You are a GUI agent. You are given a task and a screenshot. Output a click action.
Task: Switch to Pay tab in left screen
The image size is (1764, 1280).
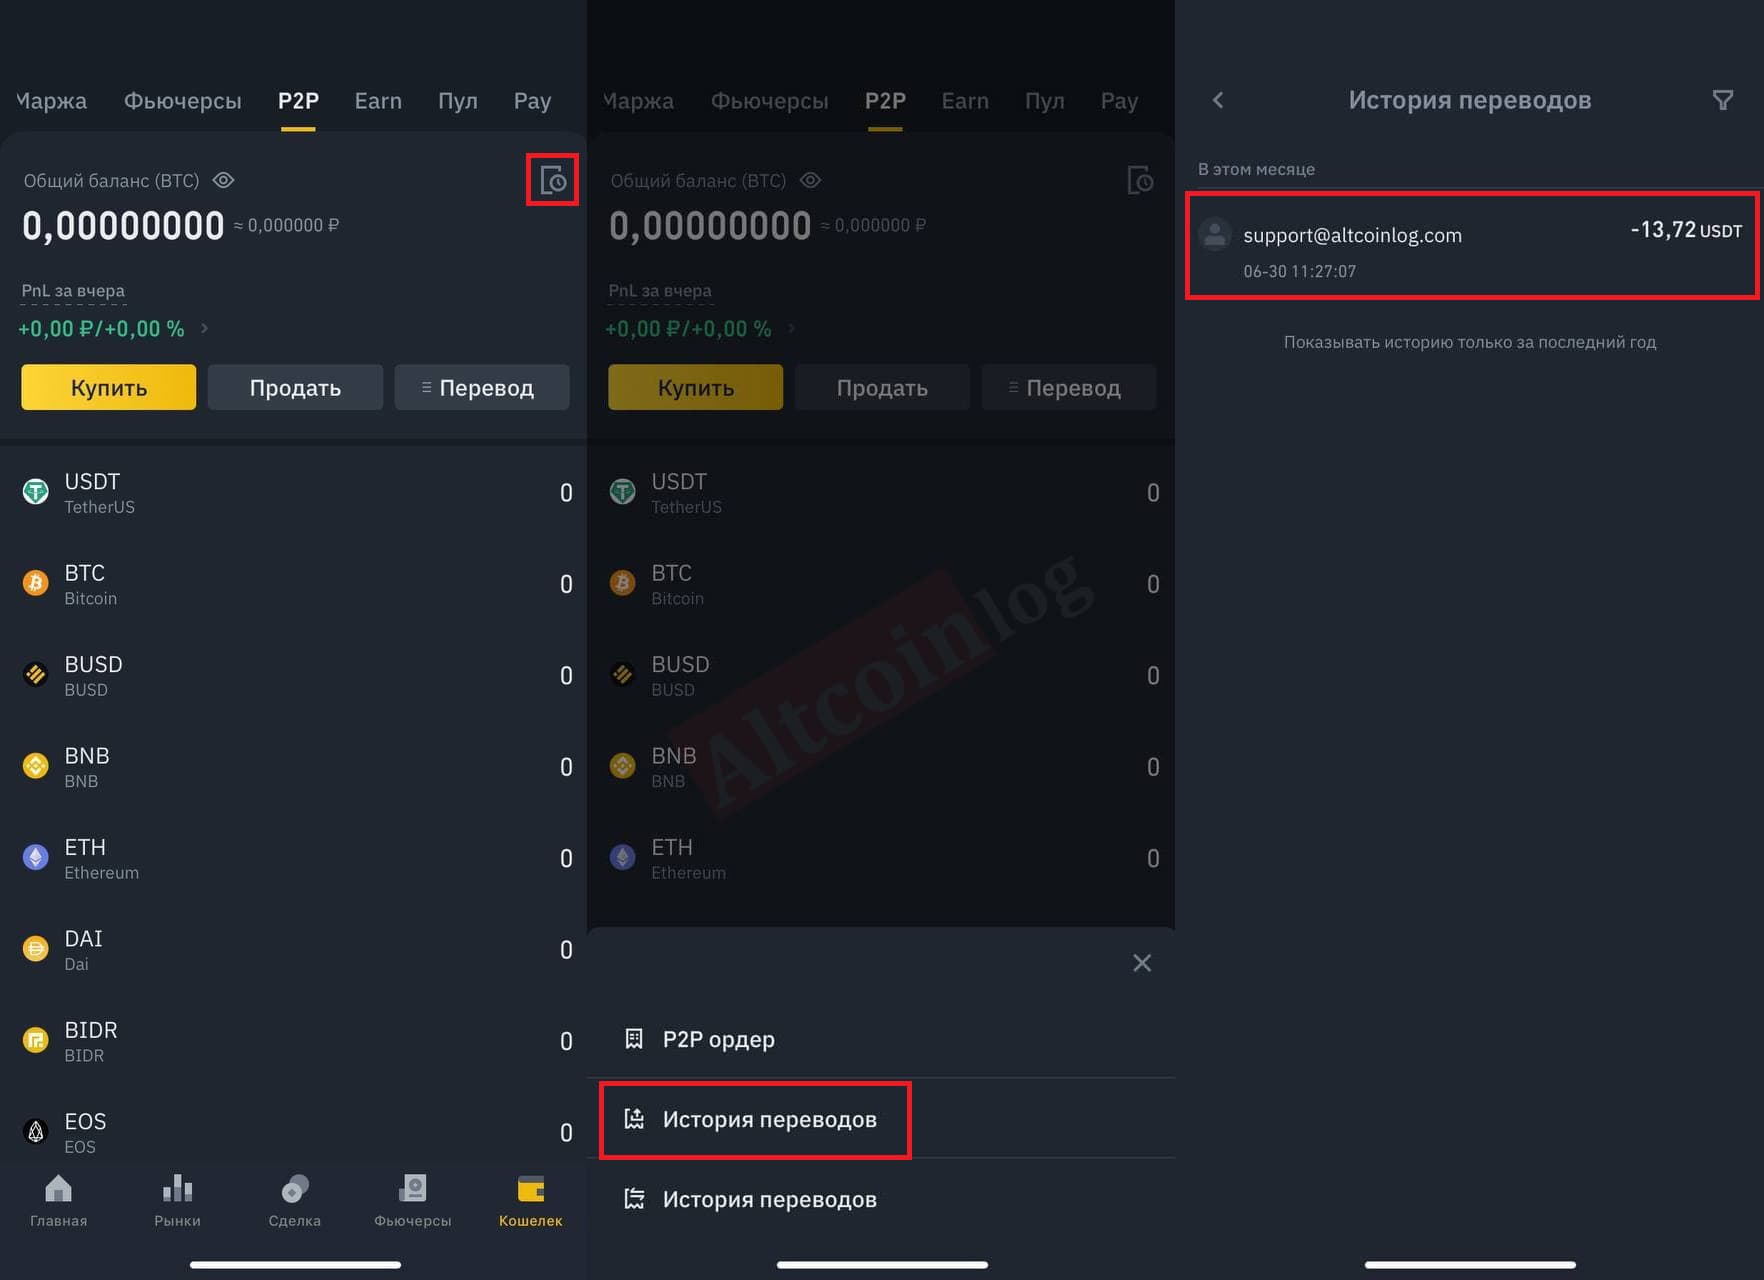click(532, 101)
